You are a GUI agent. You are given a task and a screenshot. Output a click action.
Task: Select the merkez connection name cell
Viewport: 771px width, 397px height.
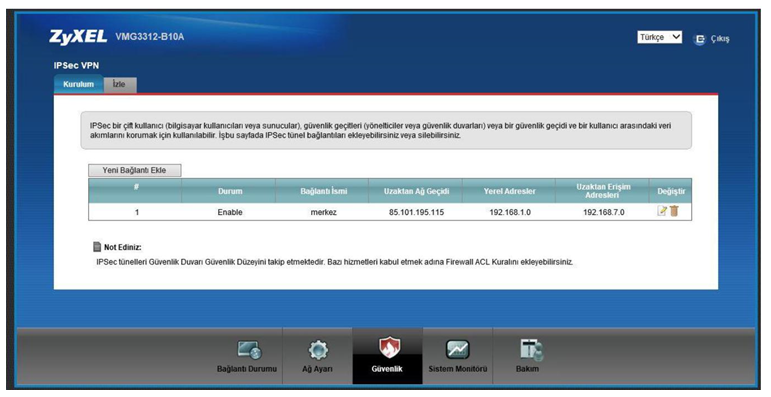pyautogui.click(x=324, y=212)
